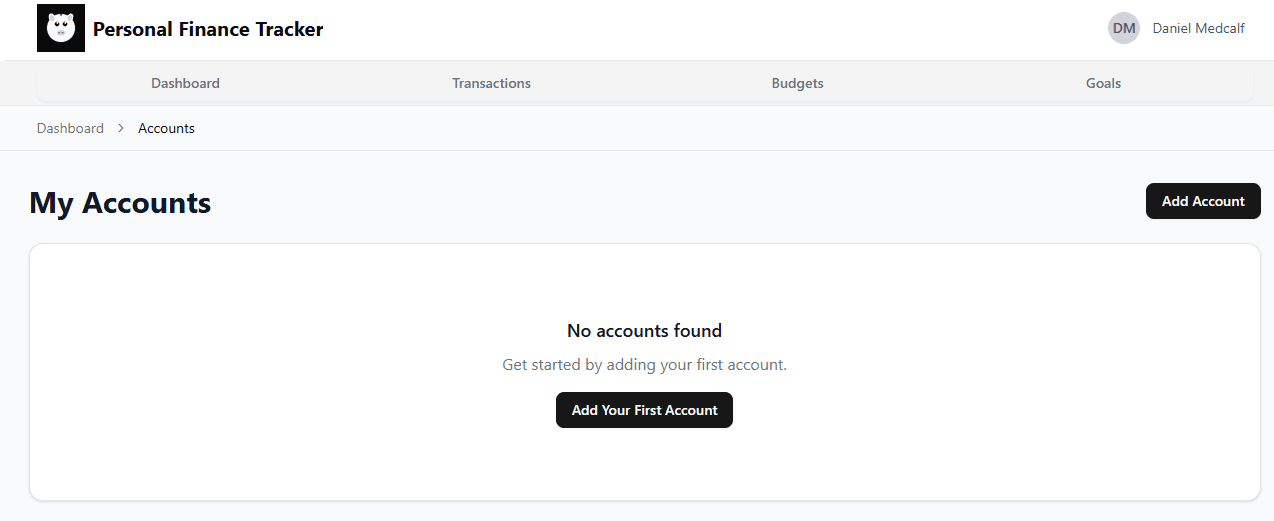Screen dimensions: 1274x521
Task: Follow the Dashboard breadcrumb link
Action: pyautogui.click(x=70, y=128)
